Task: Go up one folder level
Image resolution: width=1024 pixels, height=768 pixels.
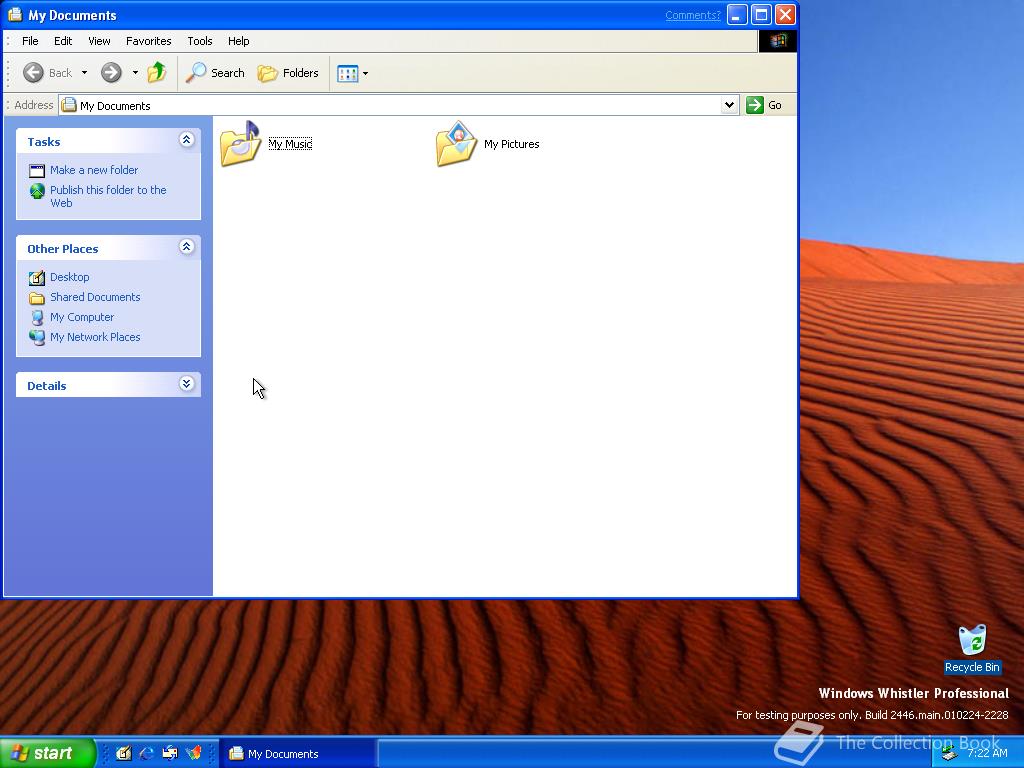Action: [157, 72]
